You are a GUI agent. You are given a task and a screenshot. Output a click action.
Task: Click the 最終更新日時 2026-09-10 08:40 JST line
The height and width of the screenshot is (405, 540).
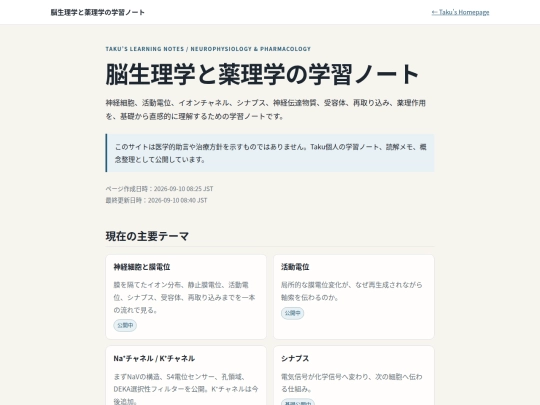click(156, 200)
